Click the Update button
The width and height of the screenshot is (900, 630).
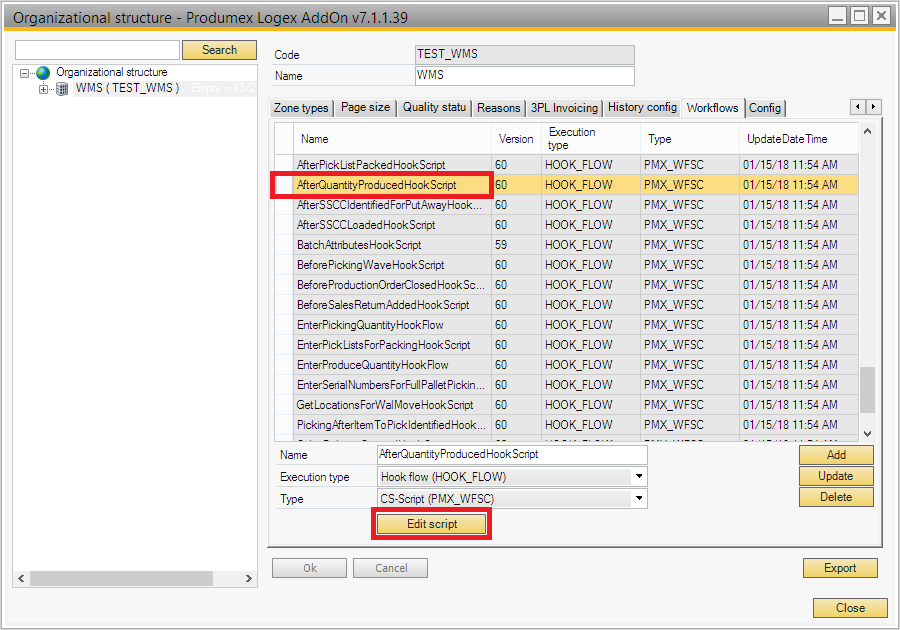[x=836, y=476]
